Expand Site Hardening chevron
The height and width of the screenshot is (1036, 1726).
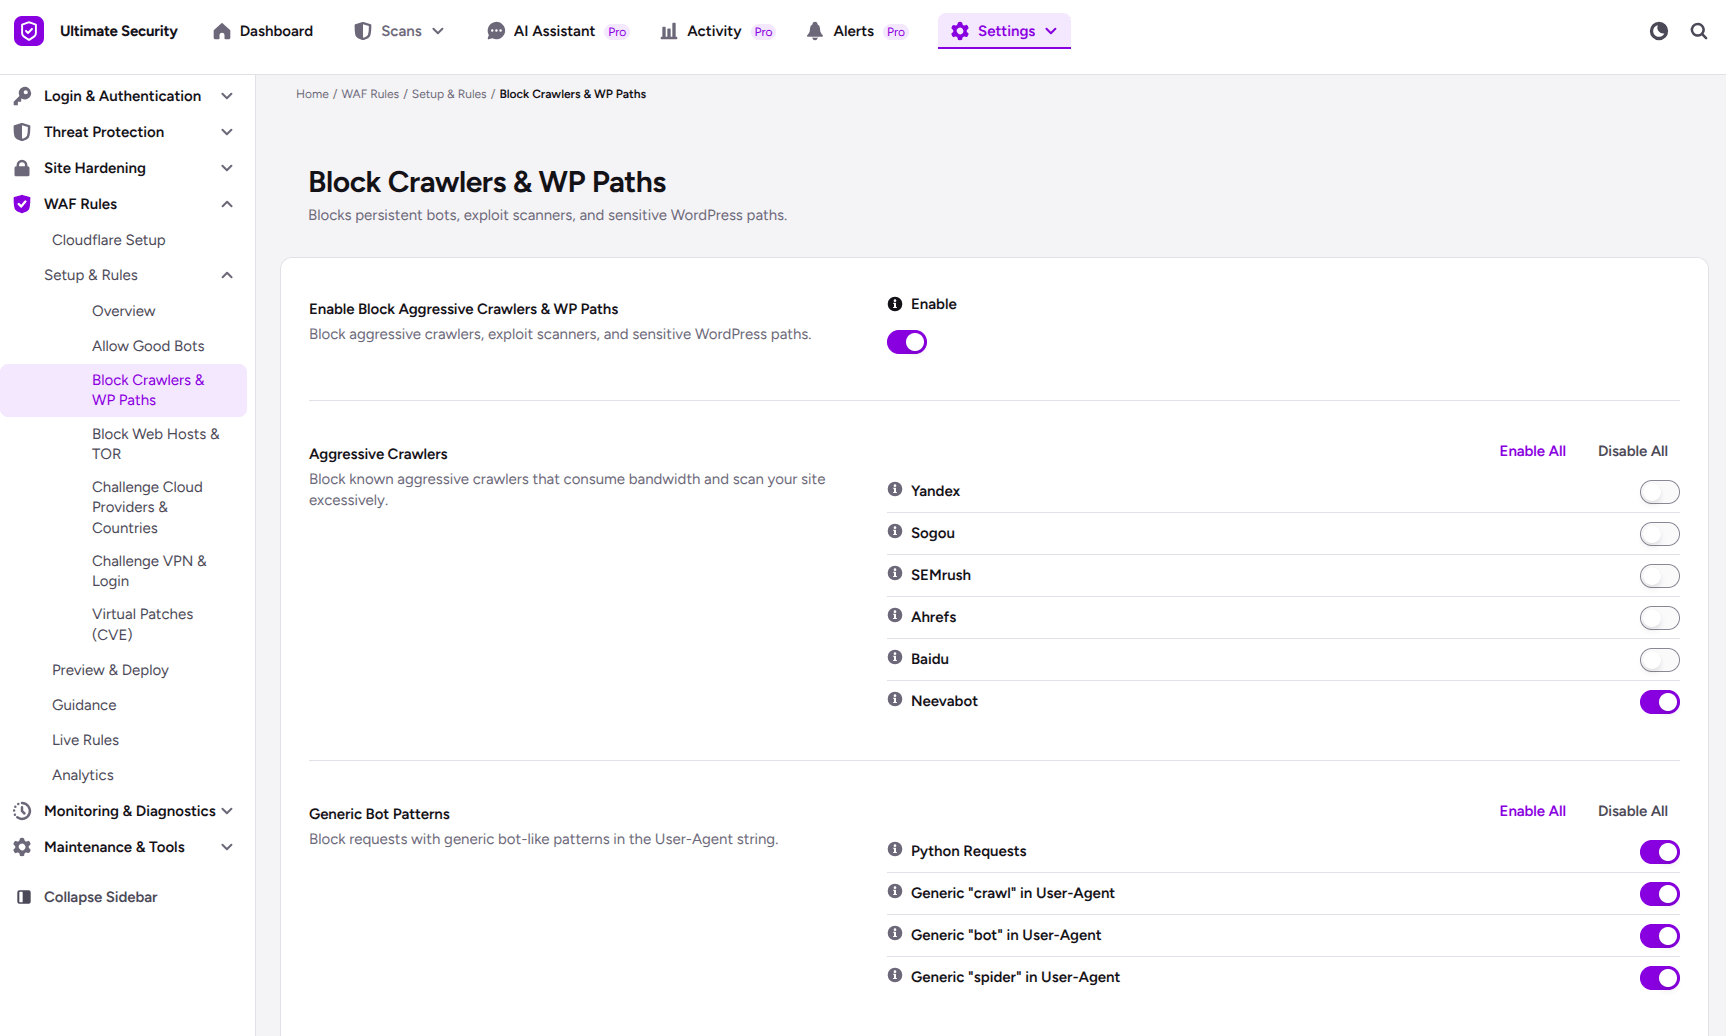[227, 168]
